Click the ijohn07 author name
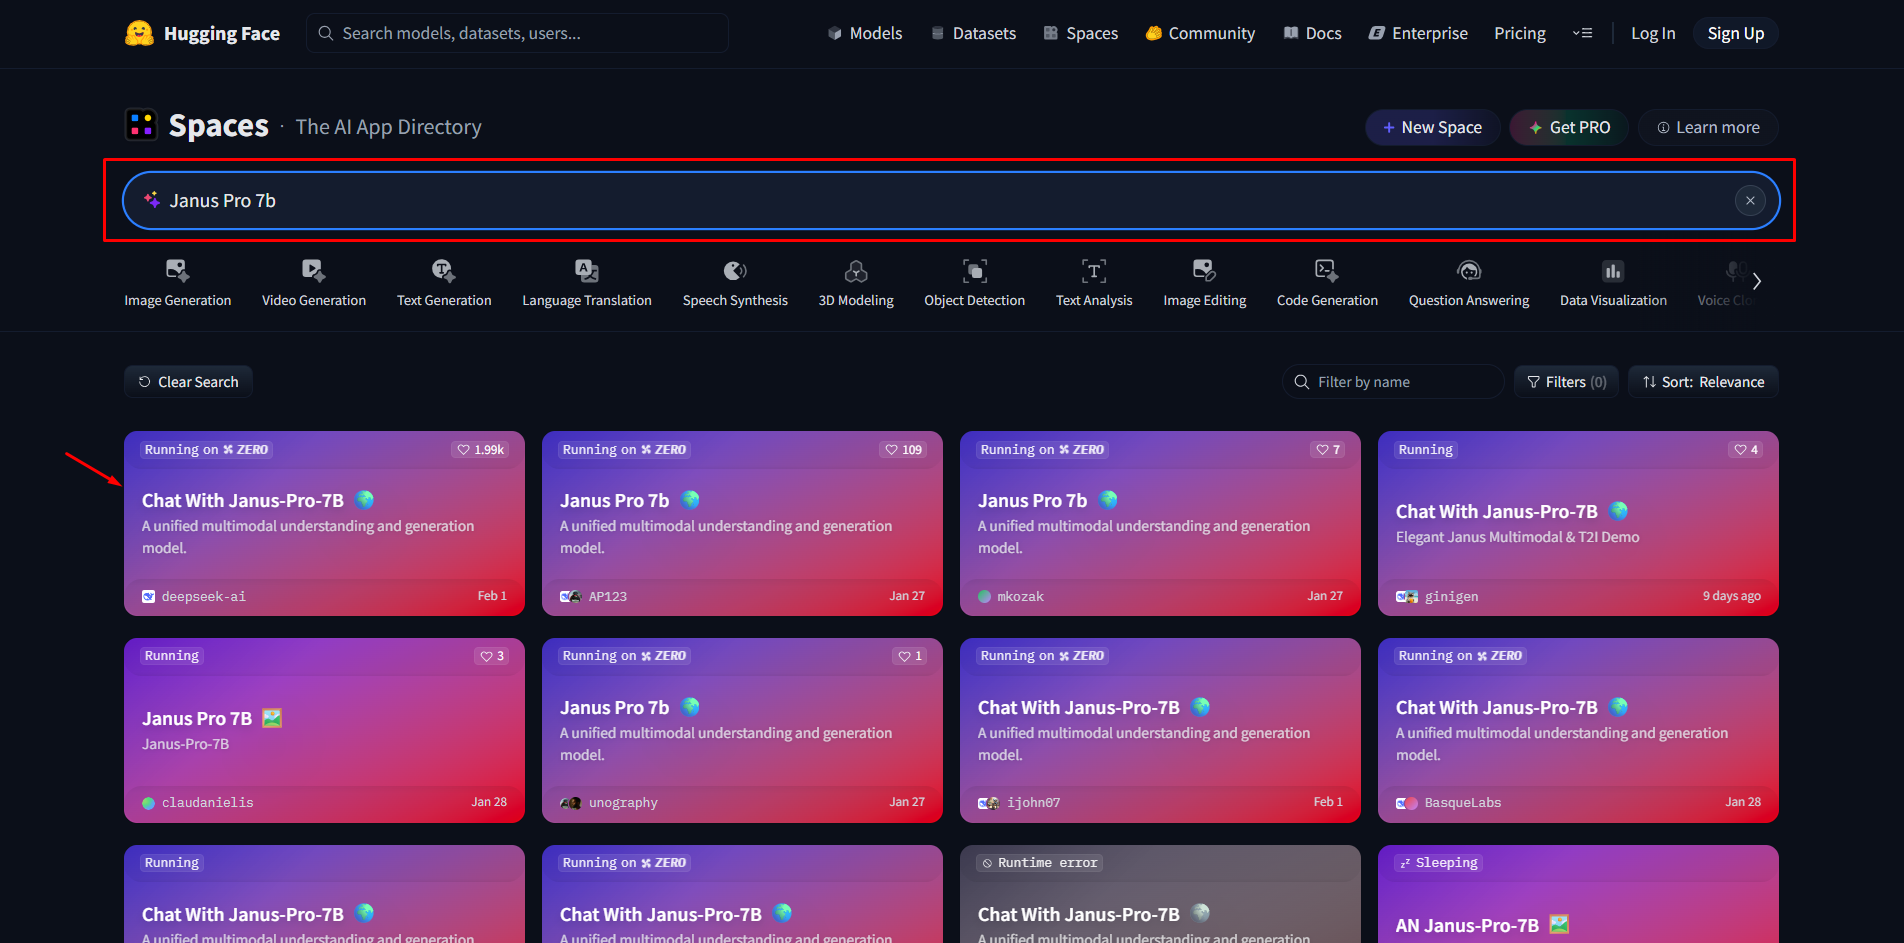This screenshot has height=943, width=1904. click(1033, 803)
